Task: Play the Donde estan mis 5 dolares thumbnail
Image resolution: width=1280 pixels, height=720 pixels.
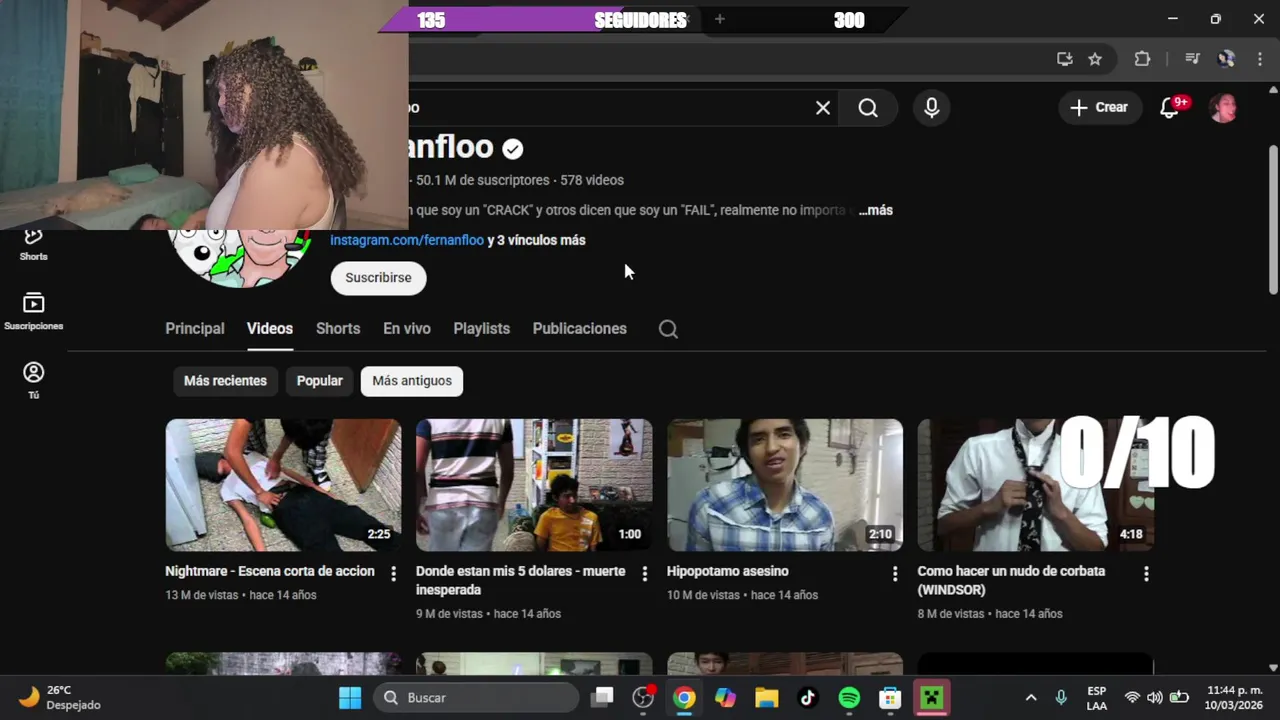Action: point(534,485)
